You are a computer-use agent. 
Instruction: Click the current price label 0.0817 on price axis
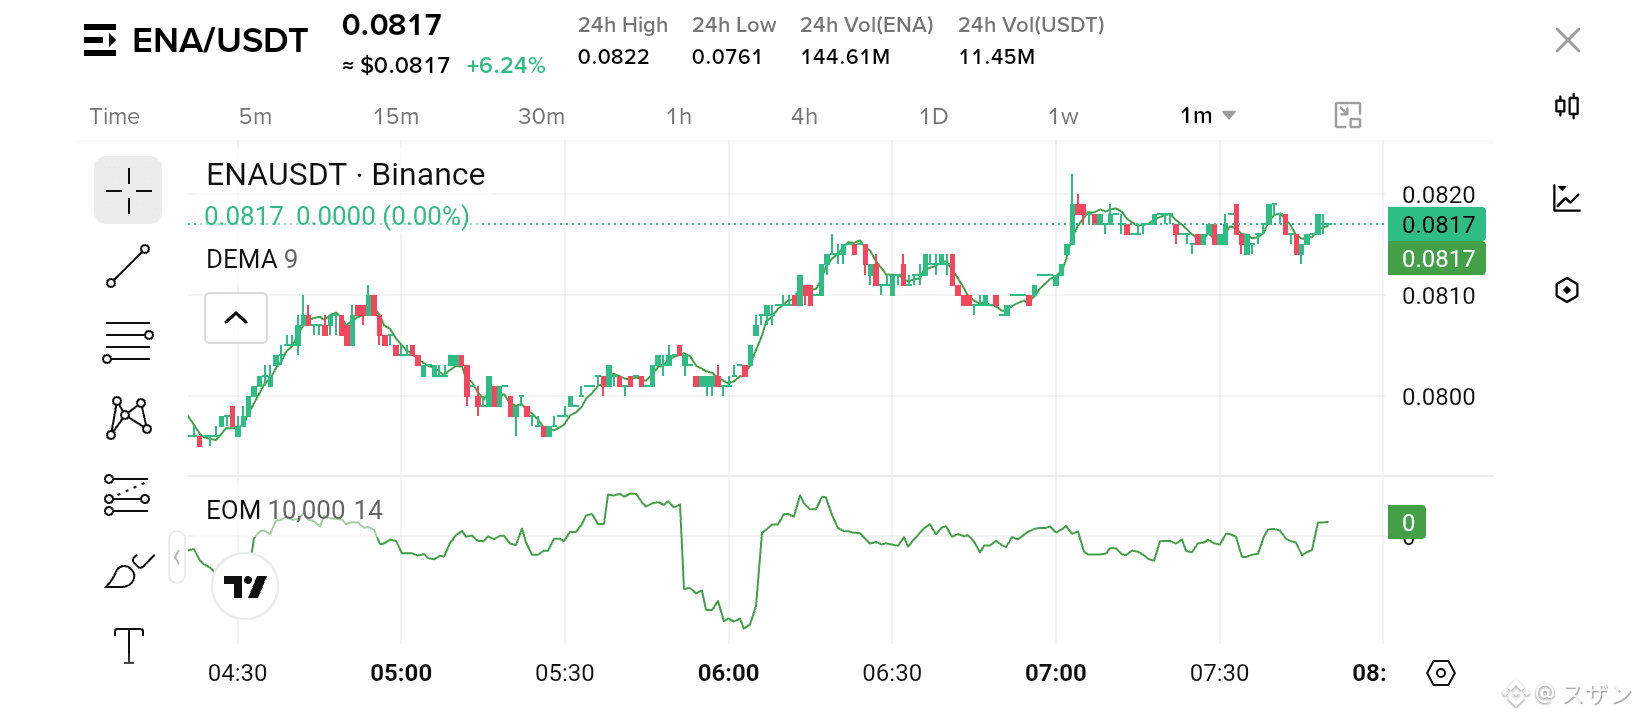tap(1437, 224)
